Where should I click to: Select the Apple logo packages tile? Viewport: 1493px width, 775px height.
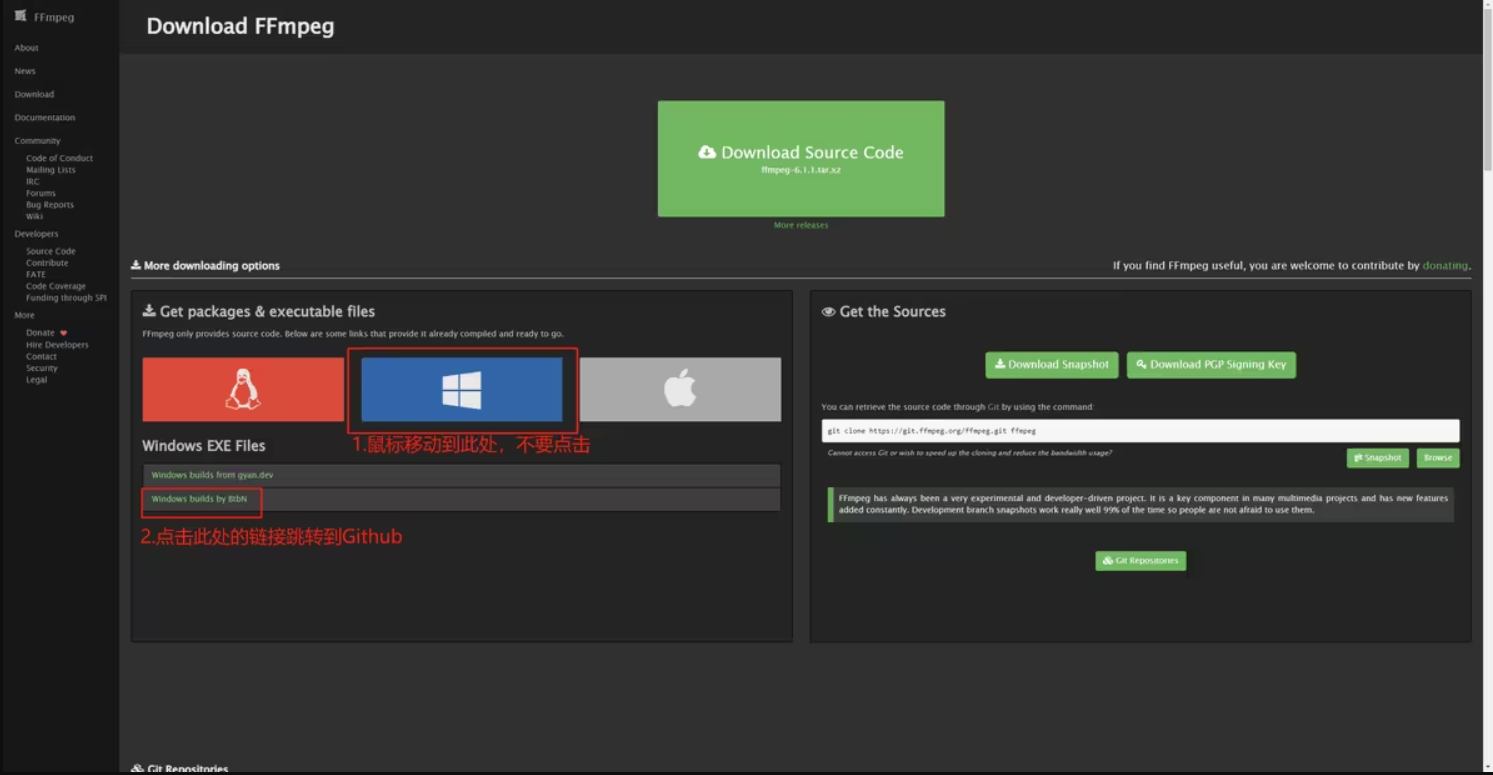pyautogui.click(x=680, y=389)
